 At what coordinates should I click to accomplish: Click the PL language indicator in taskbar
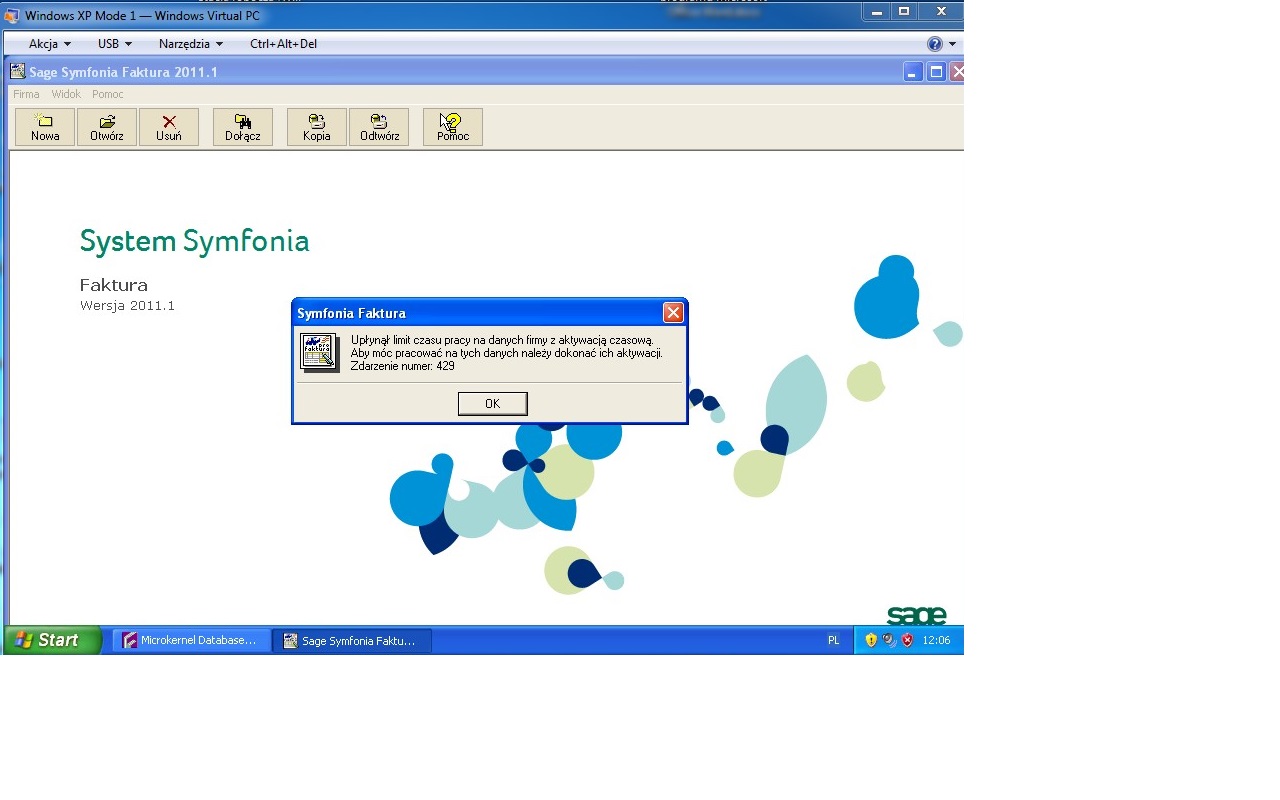click(x=834, y=640)
